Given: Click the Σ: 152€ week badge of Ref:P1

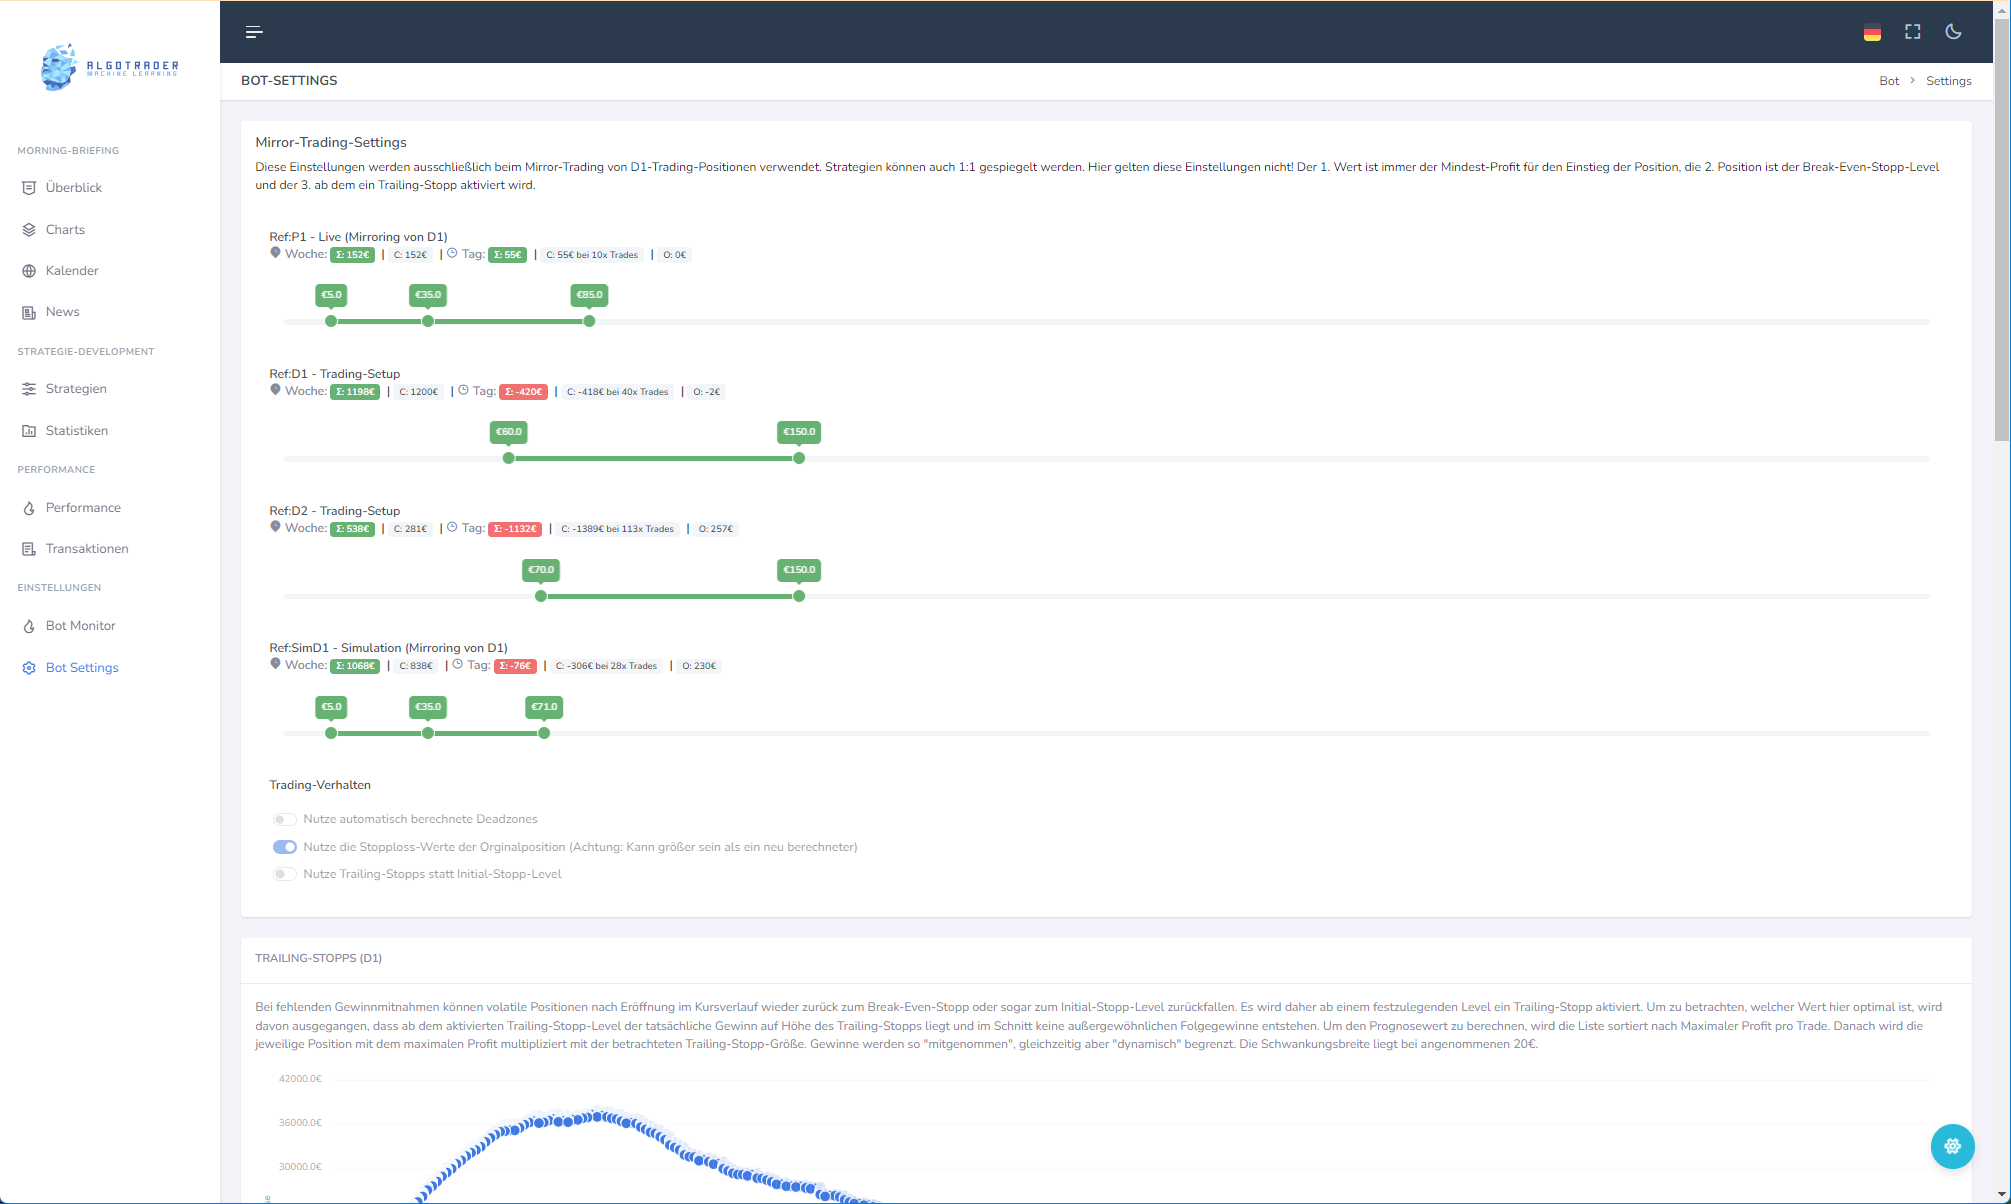Looking at the screenshot, I should pyautogui.click(x=352, y=255).
